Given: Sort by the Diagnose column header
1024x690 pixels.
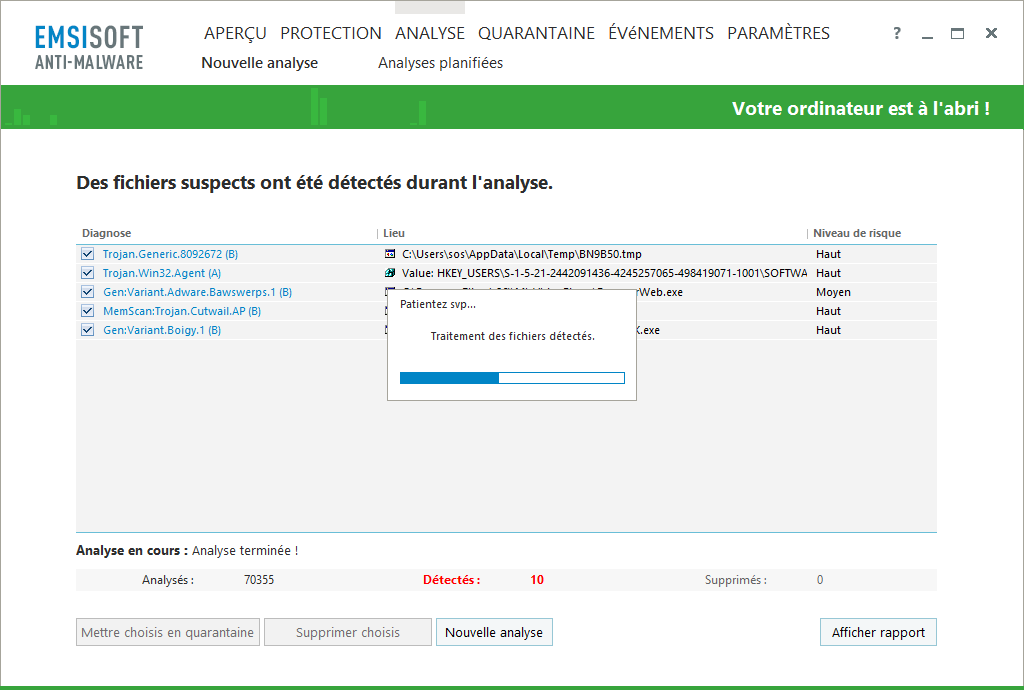Looking at the screenshot, I should click(x=107, y=233).
